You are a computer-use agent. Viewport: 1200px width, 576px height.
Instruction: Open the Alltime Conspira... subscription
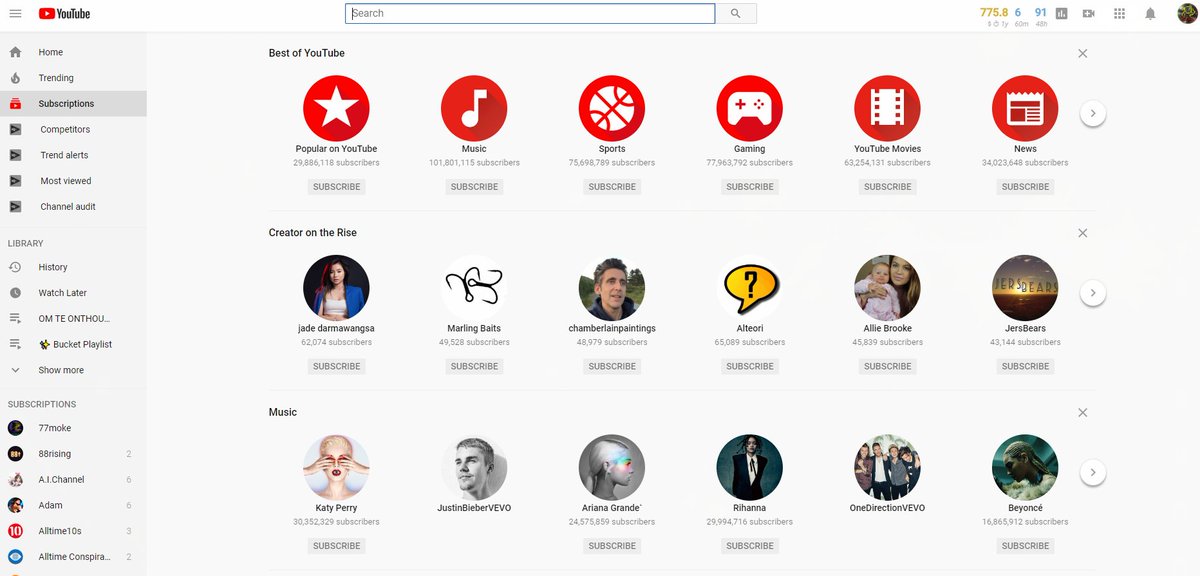pyautogui.click(x=73, y=557)
